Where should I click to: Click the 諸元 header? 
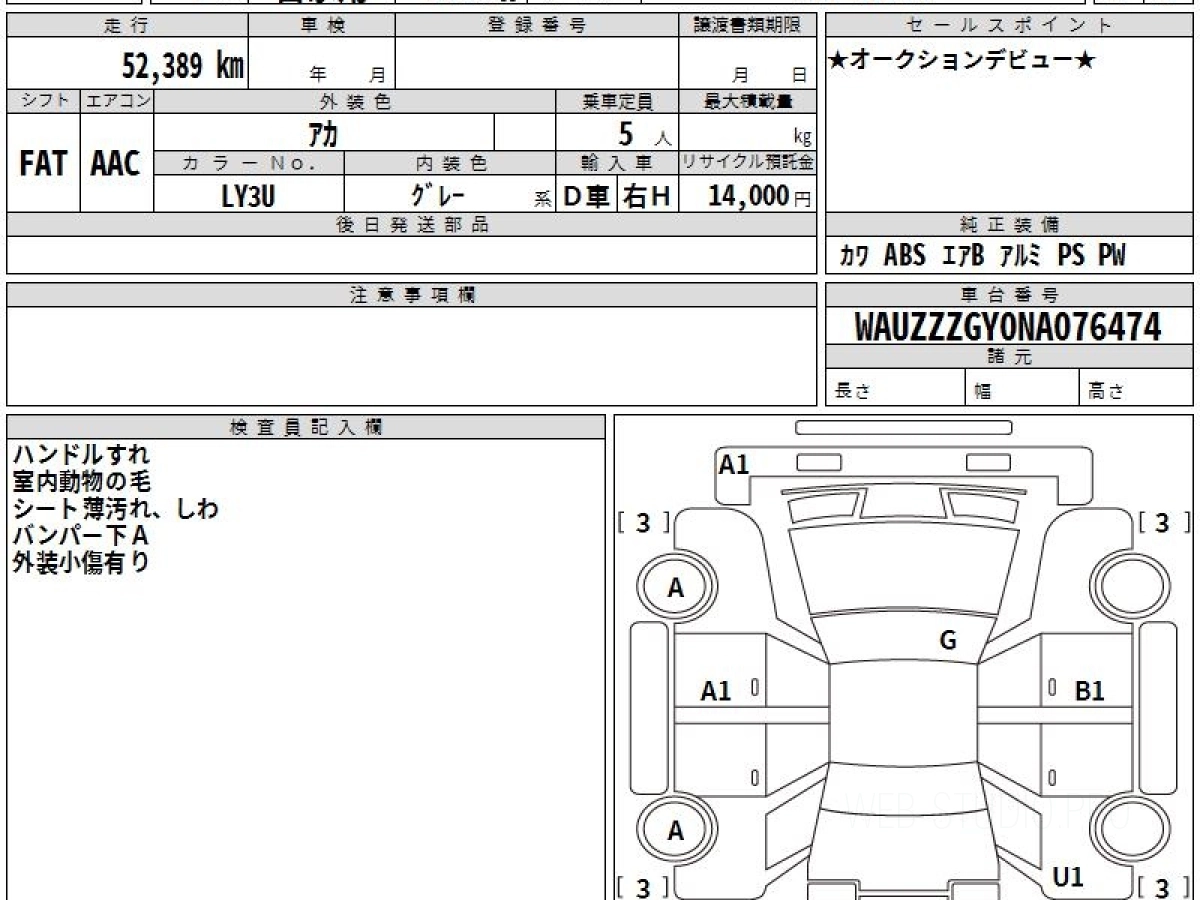point(1010,357)
